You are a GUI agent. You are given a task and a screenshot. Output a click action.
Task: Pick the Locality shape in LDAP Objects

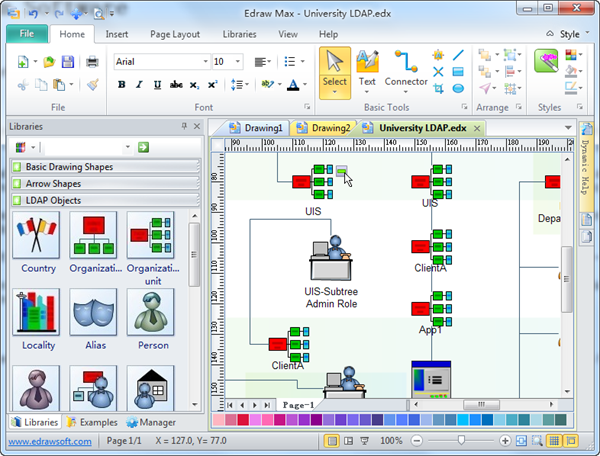(x=38, y=320)
